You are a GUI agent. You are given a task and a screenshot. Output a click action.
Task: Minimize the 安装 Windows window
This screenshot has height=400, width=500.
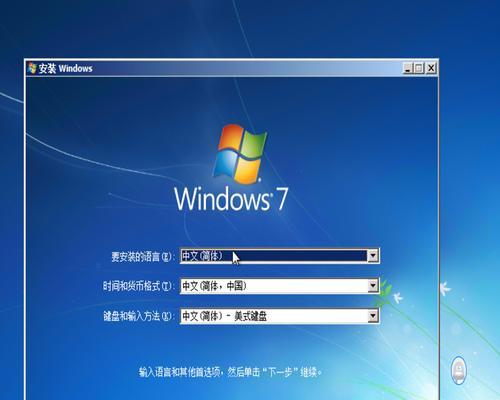click(408, 68)
